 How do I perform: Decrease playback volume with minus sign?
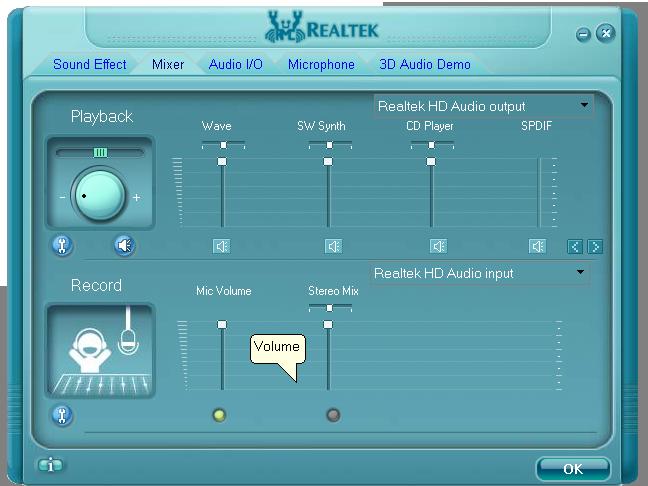point(62,198)
